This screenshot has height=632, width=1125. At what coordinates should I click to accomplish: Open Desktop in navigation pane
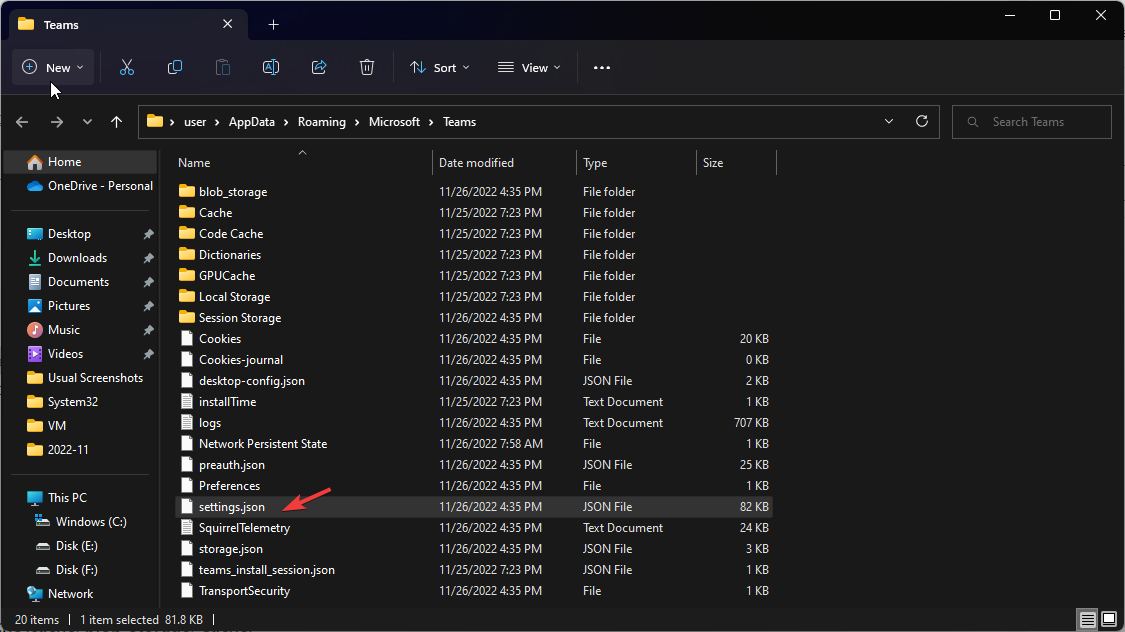(69, 234)
